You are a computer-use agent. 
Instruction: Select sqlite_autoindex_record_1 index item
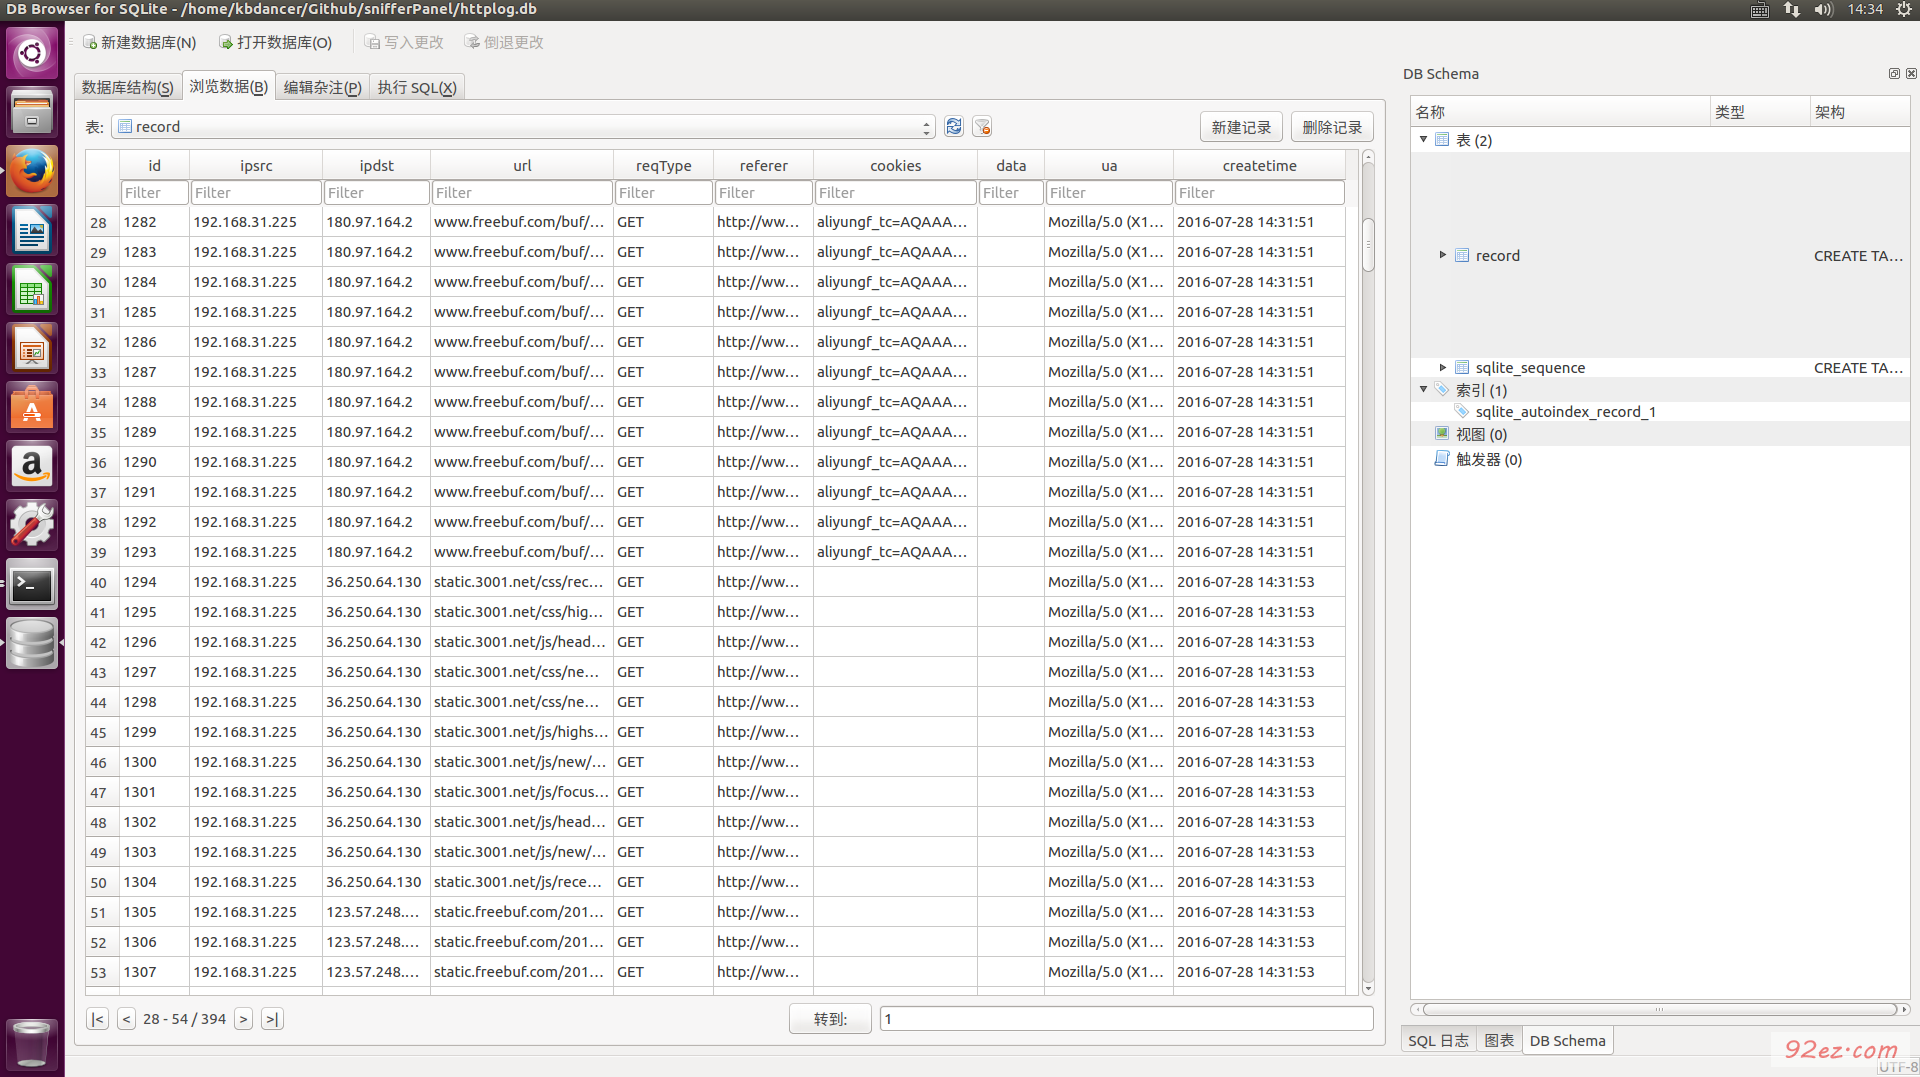(1565, 411)
